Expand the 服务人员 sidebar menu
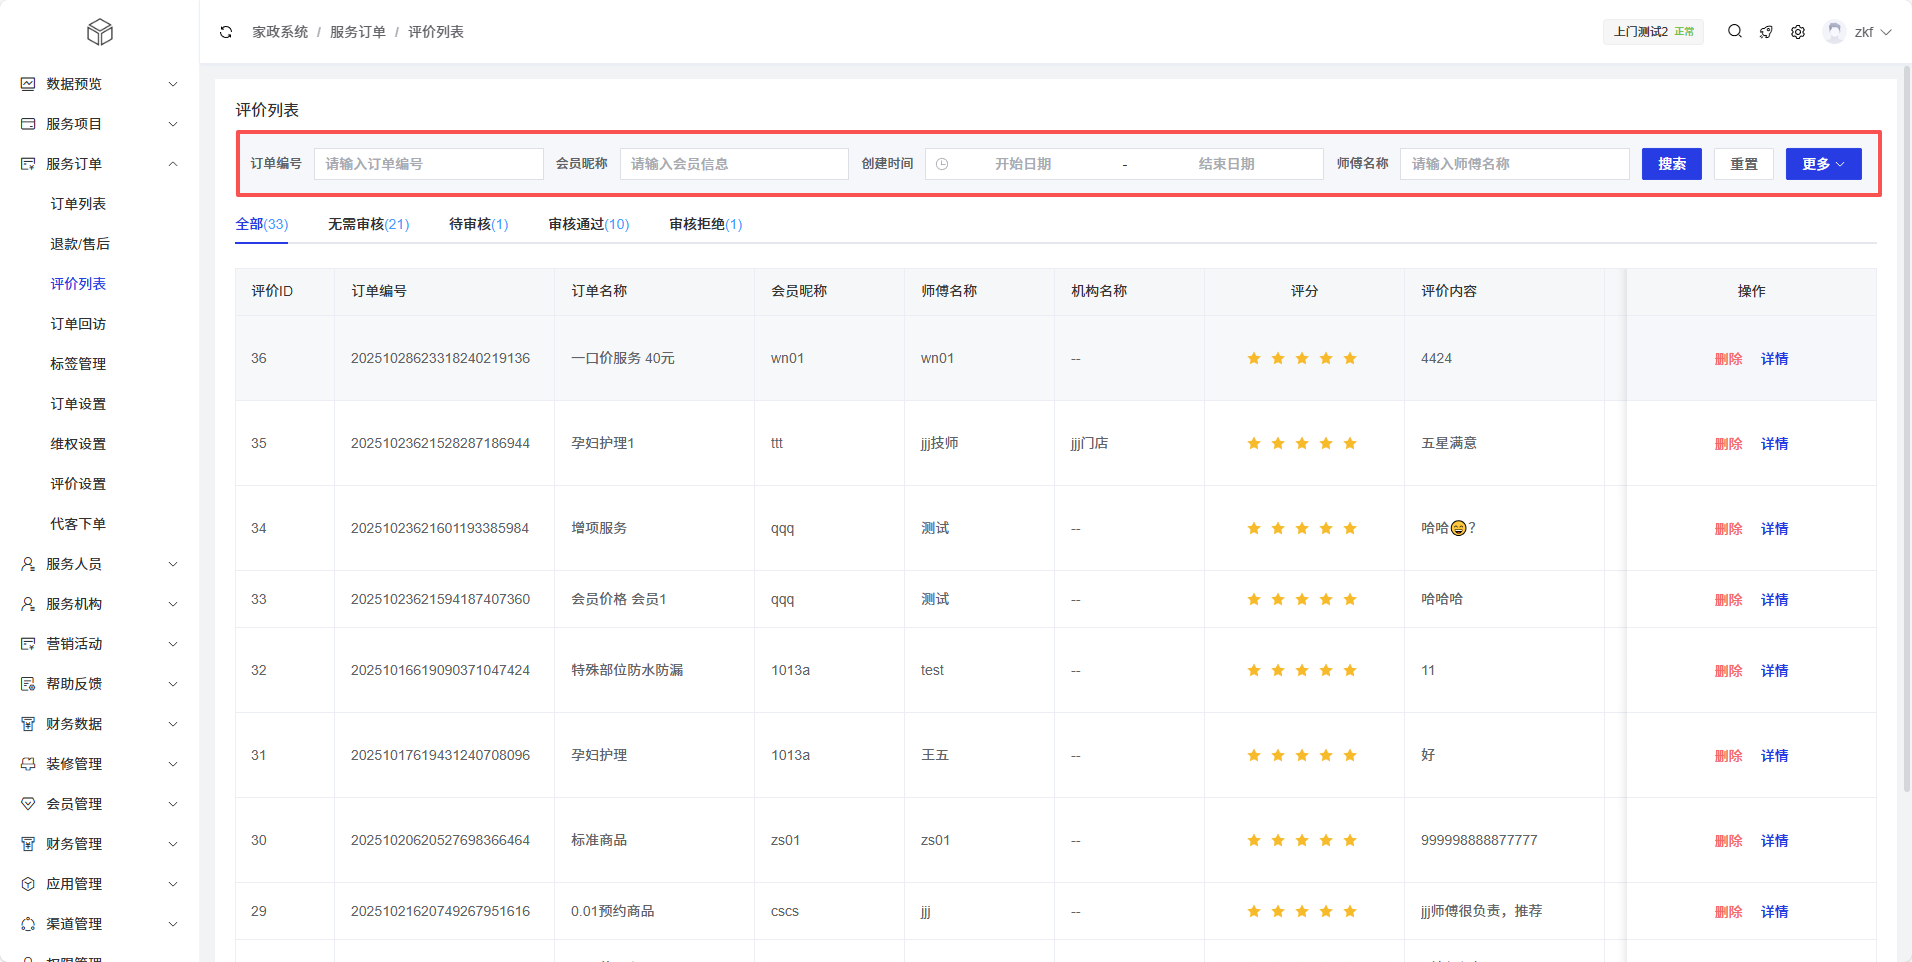The width and height of the screenshot is (1912, 962). (99, 564)
